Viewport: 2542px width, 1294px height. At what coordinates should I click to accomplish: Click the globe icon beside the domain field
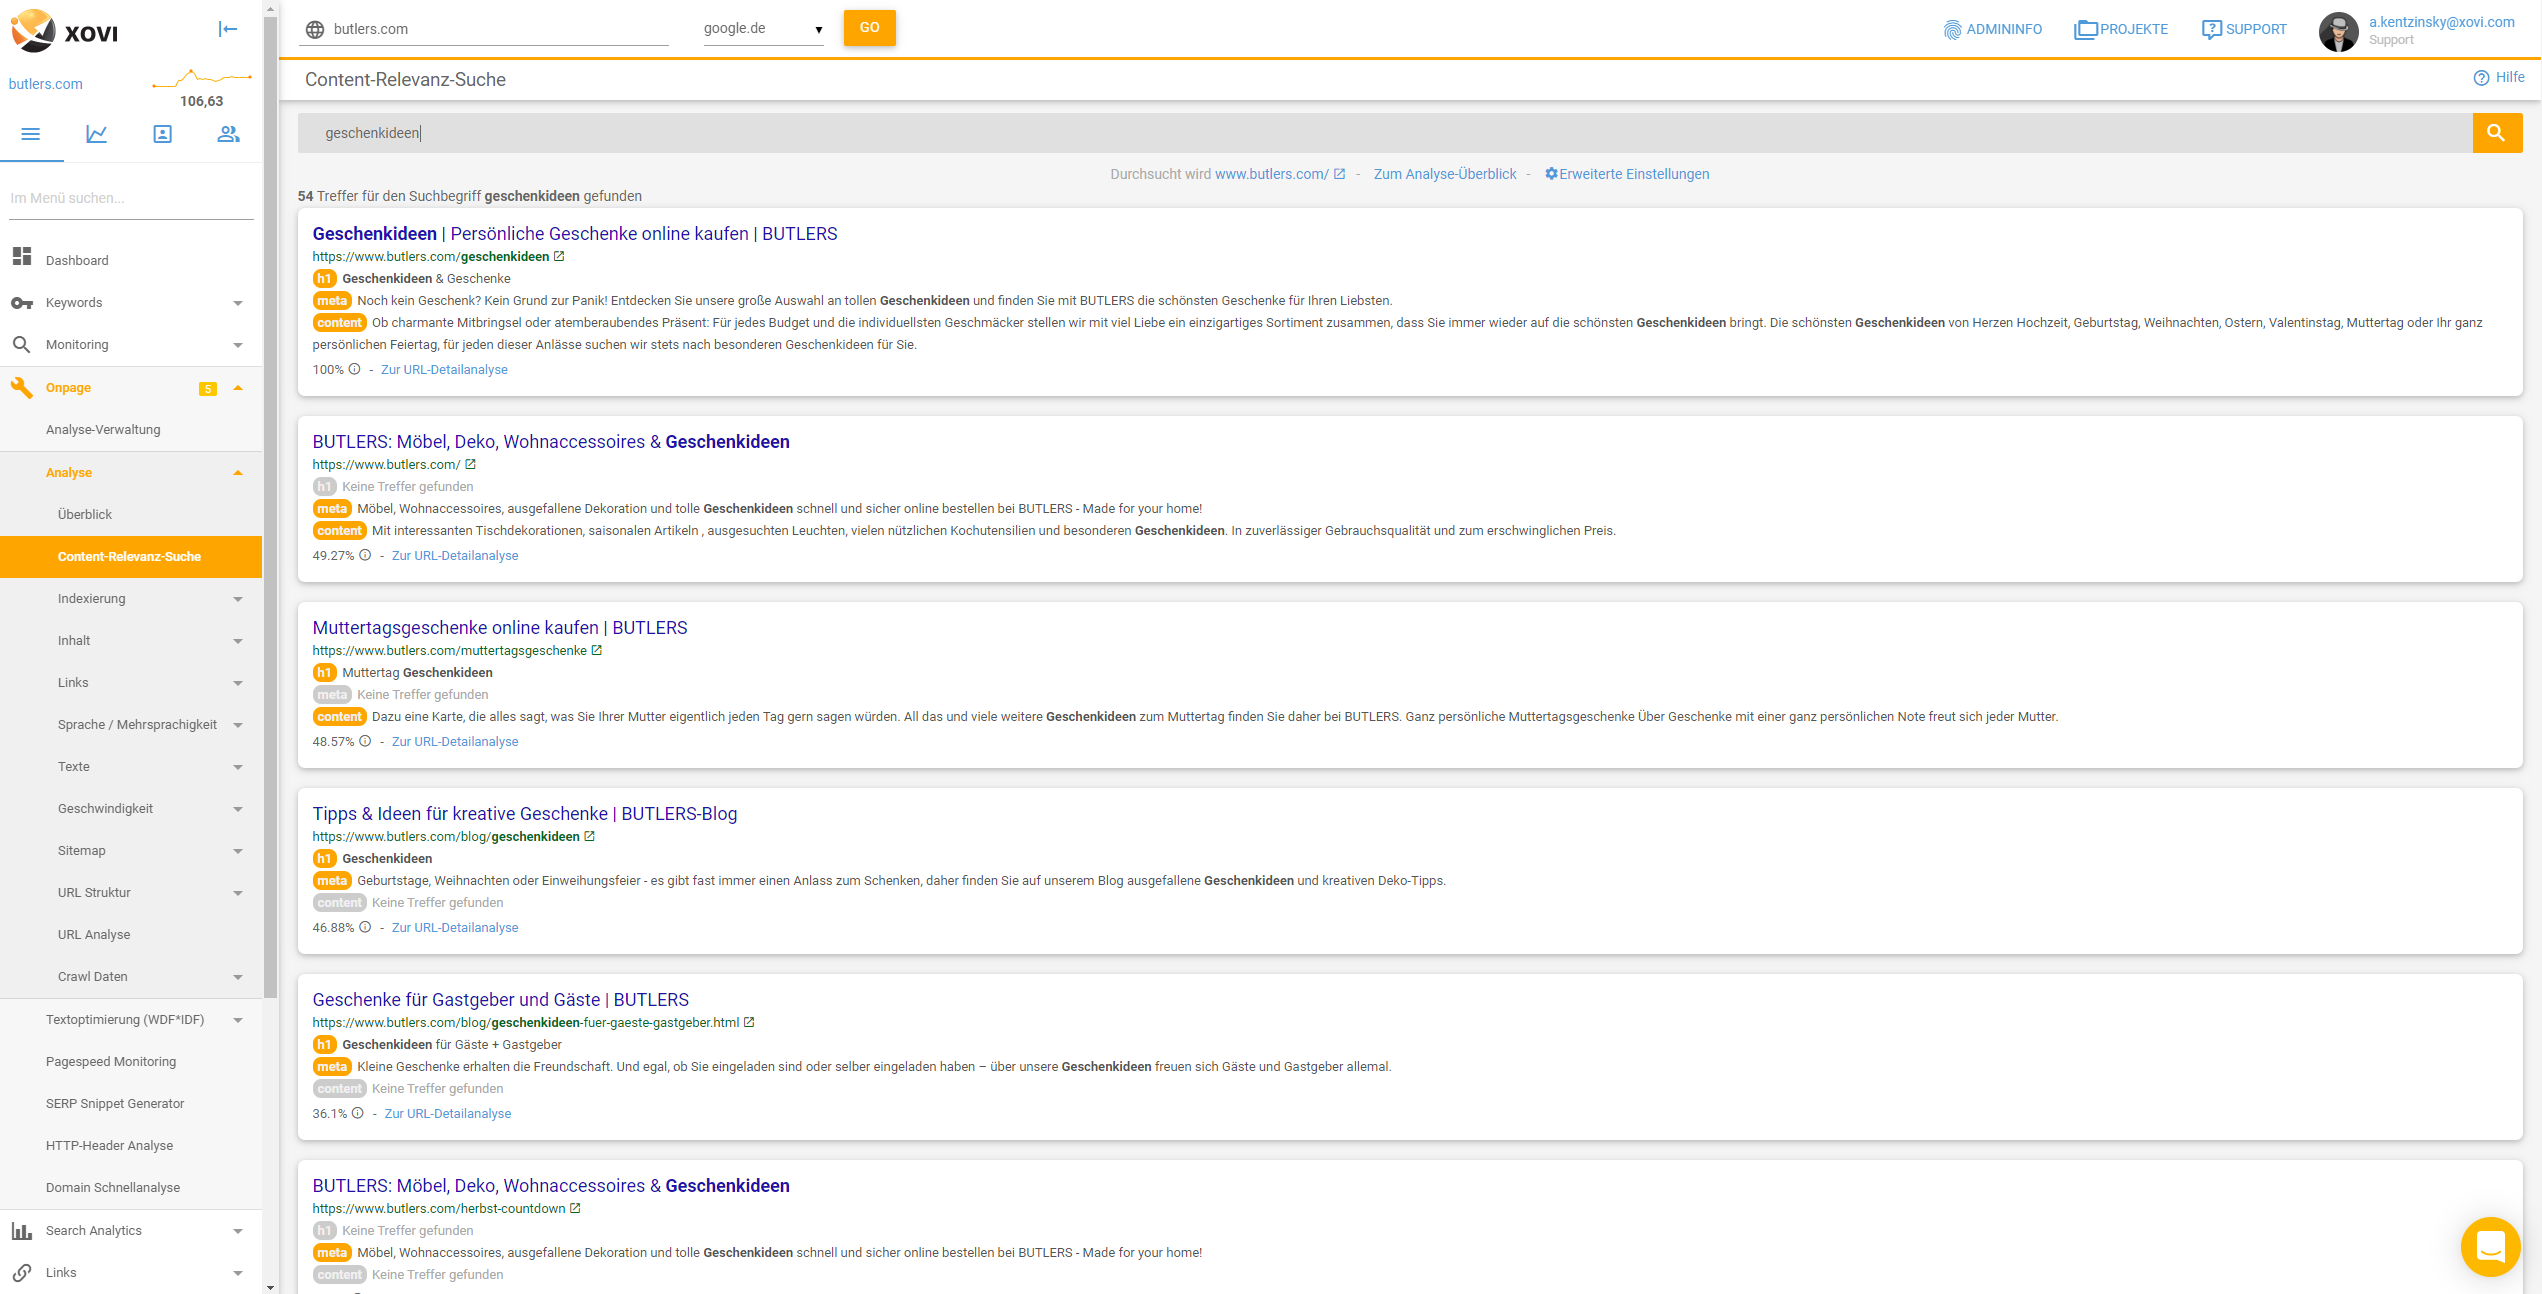point(315,30)
